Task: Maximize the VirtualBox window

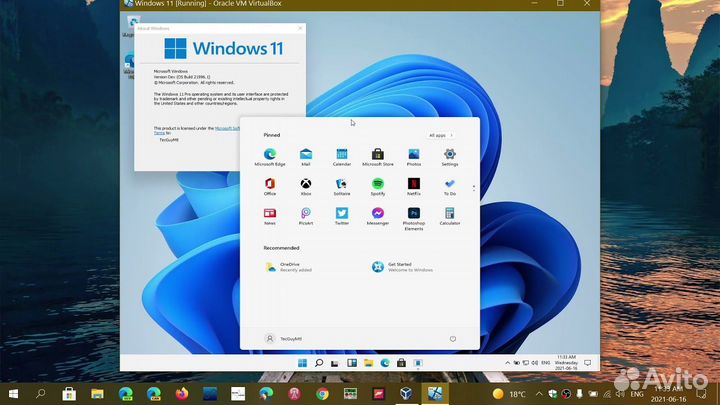Action: (560, 4)
